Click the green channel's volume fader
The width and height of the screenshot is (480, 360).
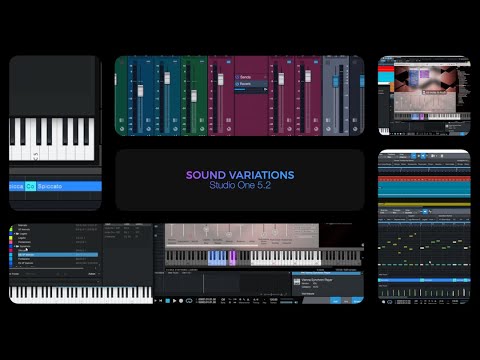coord(194,96)
